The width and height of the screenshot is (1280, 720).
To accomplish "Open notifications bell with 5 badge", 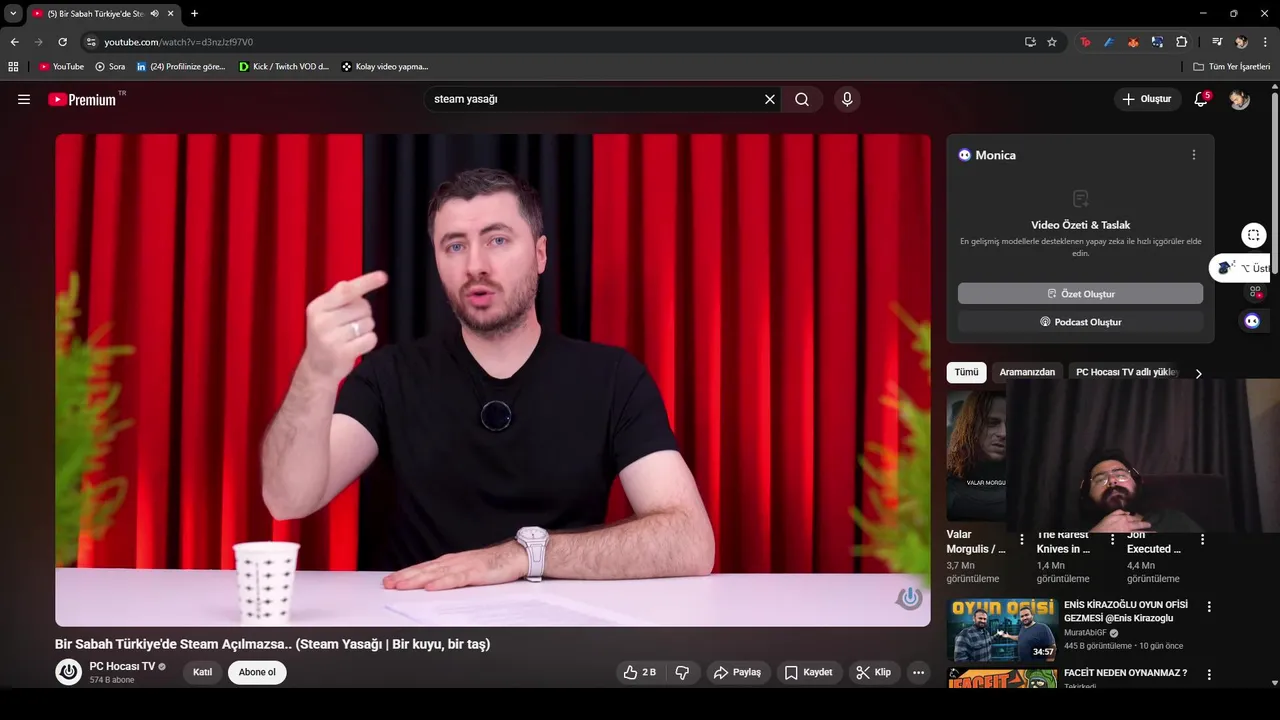I will coord(1202,99).
